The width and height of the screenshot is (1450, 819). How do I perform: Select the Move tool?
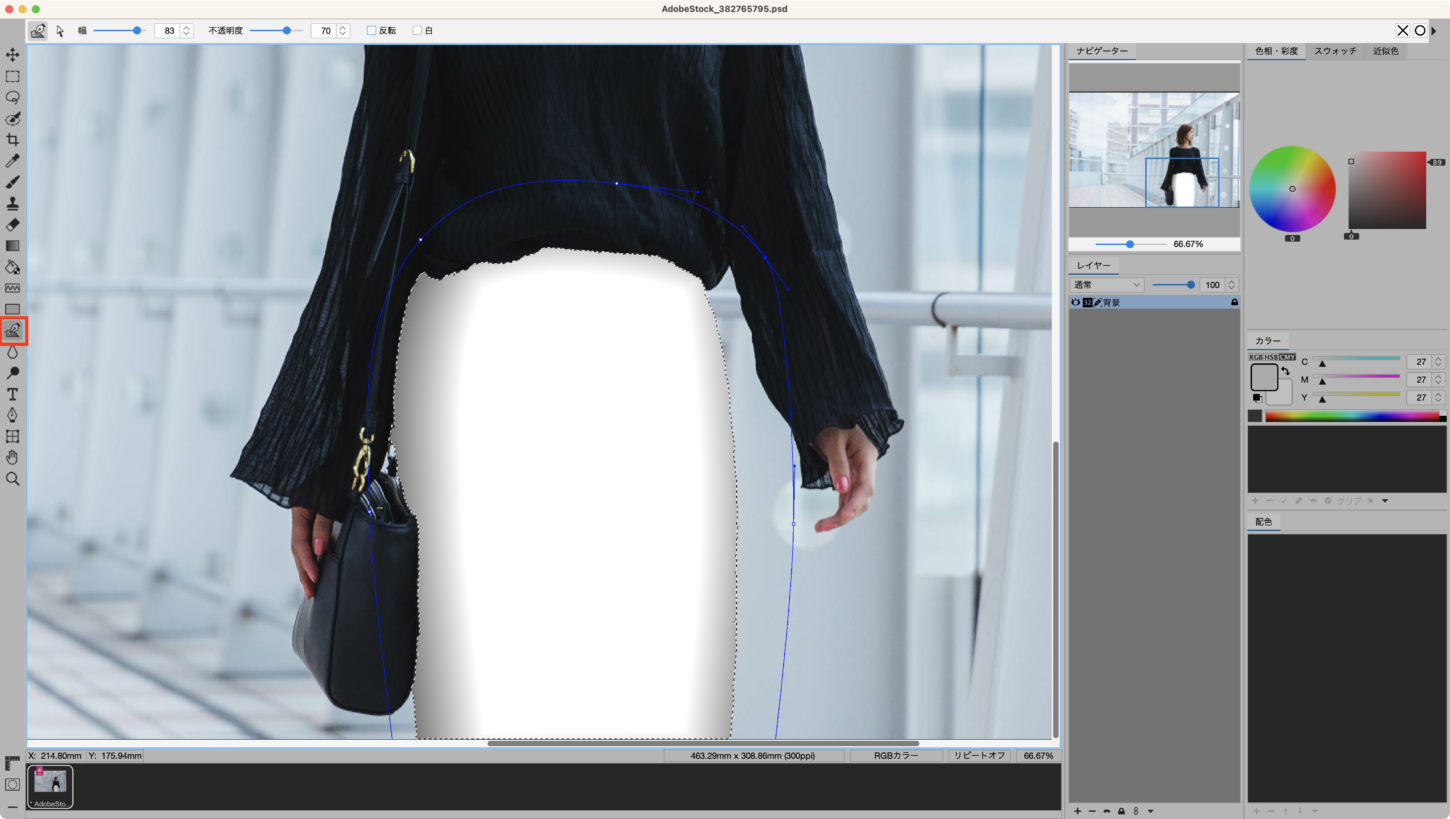coord(12,55)
